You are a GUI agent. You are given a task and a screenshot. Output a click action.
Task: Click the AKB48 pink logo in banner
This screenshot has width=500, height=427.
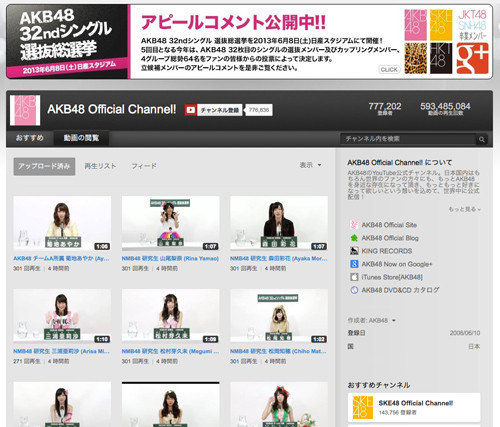(415, 25)
